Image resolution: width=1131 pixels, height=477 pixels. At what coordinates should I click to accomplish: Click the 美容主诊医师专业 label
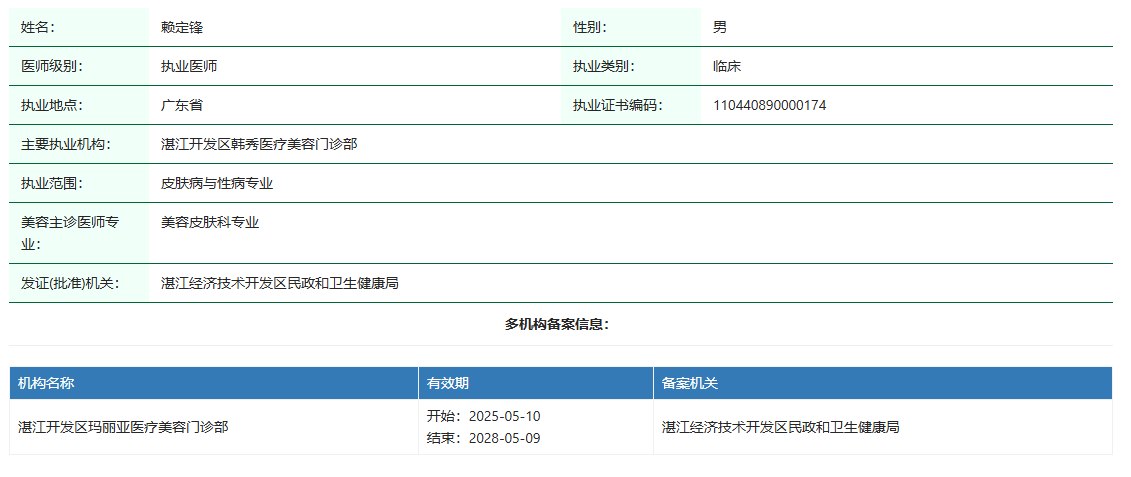(x=69, y=233)
